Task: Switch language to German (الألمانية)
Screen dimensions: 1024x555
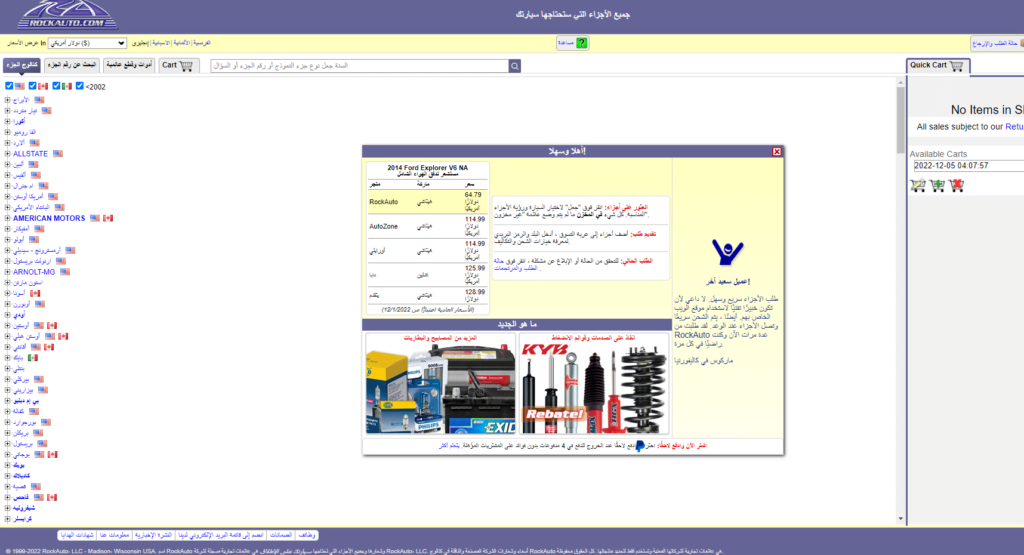Action: click(182, 43)
